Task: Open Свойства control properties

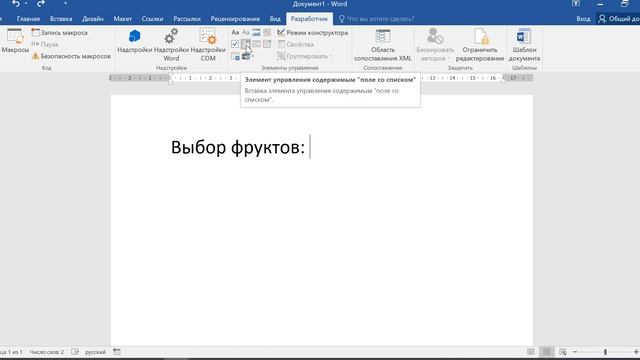Action: 296,44
